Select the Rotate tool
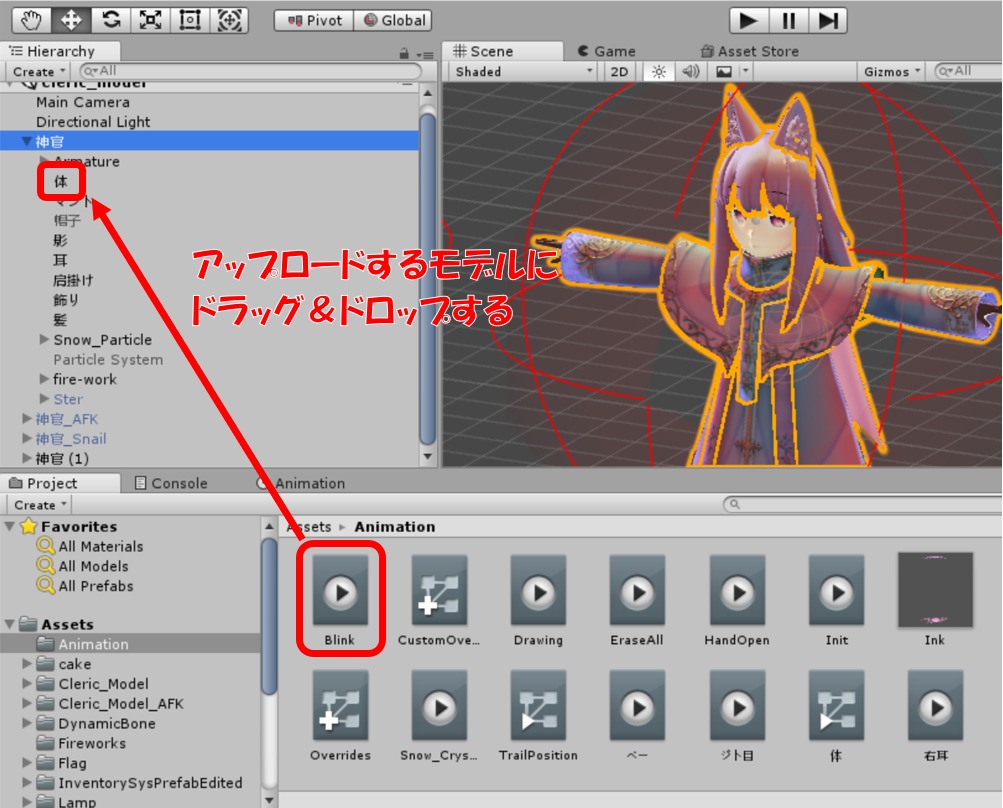This screenshot has height=808, width=1003. click(x=111, y=20)
